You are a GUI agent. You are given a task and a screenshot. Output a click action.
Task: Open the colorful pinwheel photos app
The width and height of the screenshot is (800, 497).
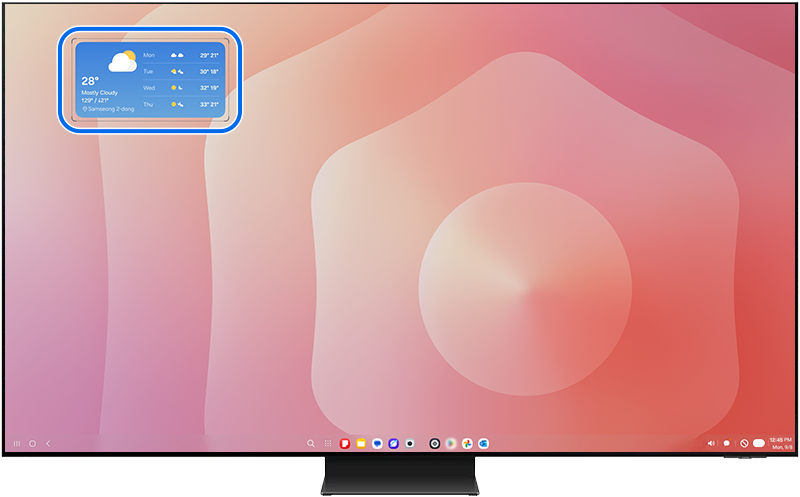pos(467,443)
